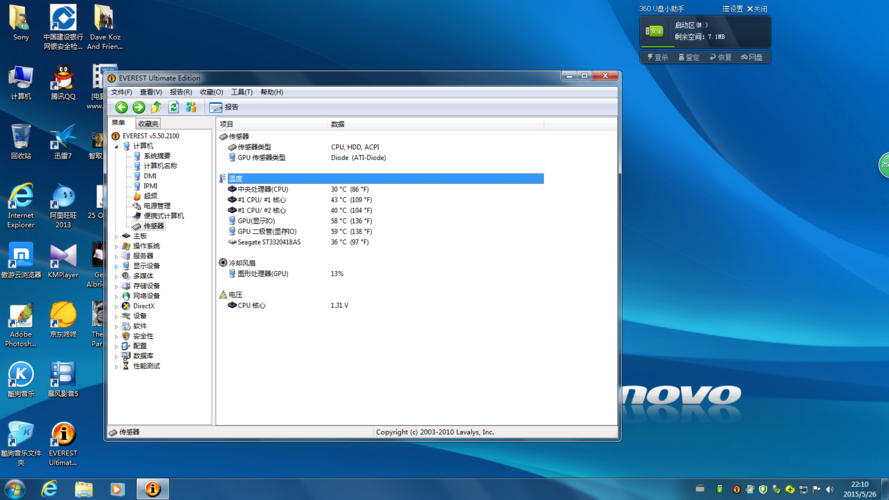Image resolution: width=889 pixels, height=500 pixels.
Task: Open 酷狗音乐 desktop icon
Action: tap(21, 380)
